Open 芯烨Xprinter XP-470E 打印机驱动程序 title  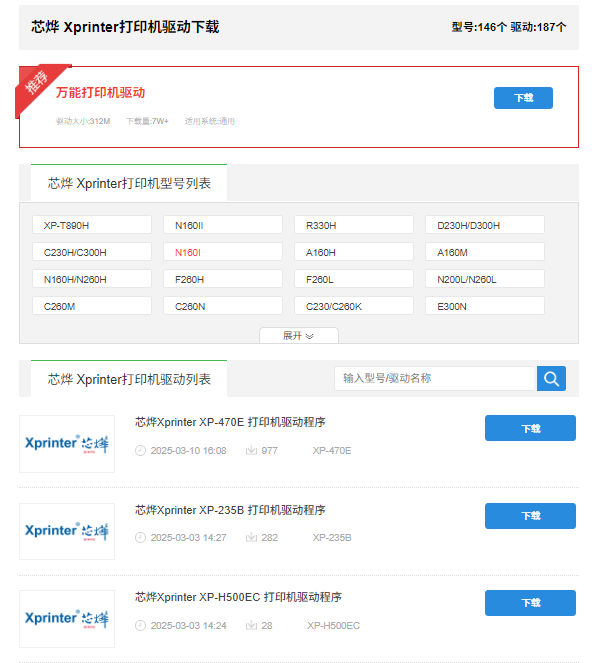coord(230,422)
